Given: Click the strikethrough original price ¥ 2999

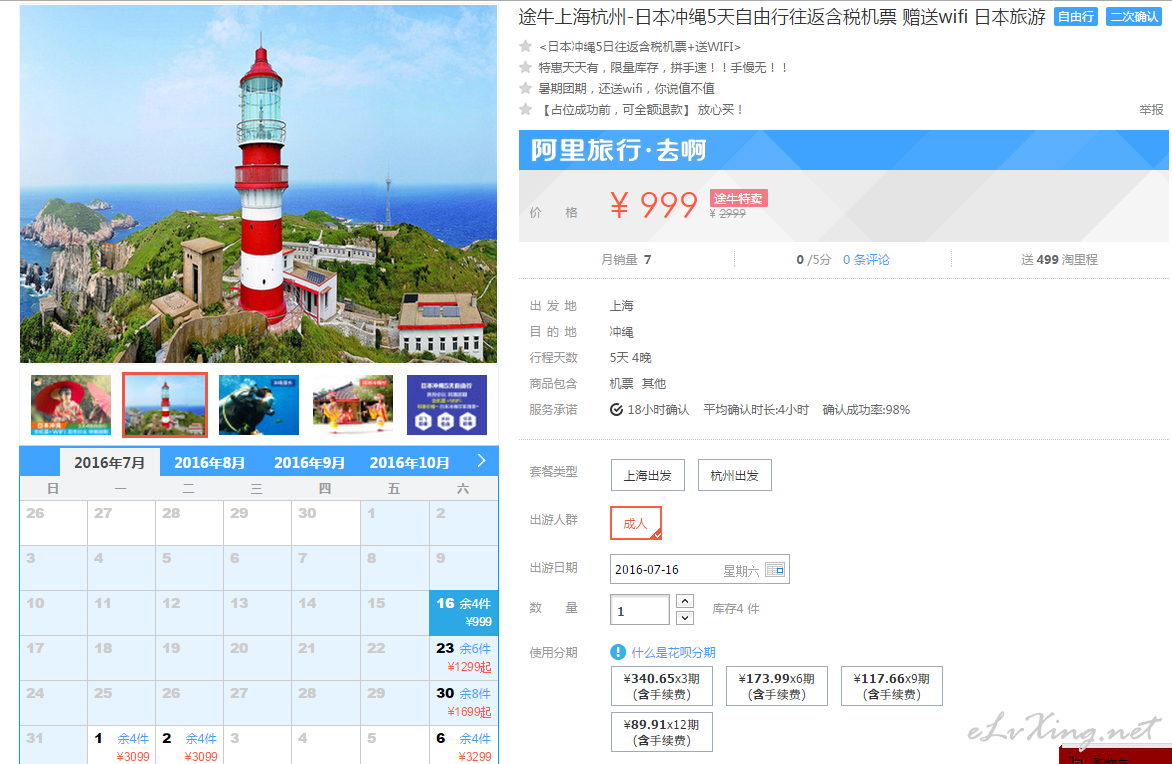Looking at the screenshot, I should pos(727,214).
